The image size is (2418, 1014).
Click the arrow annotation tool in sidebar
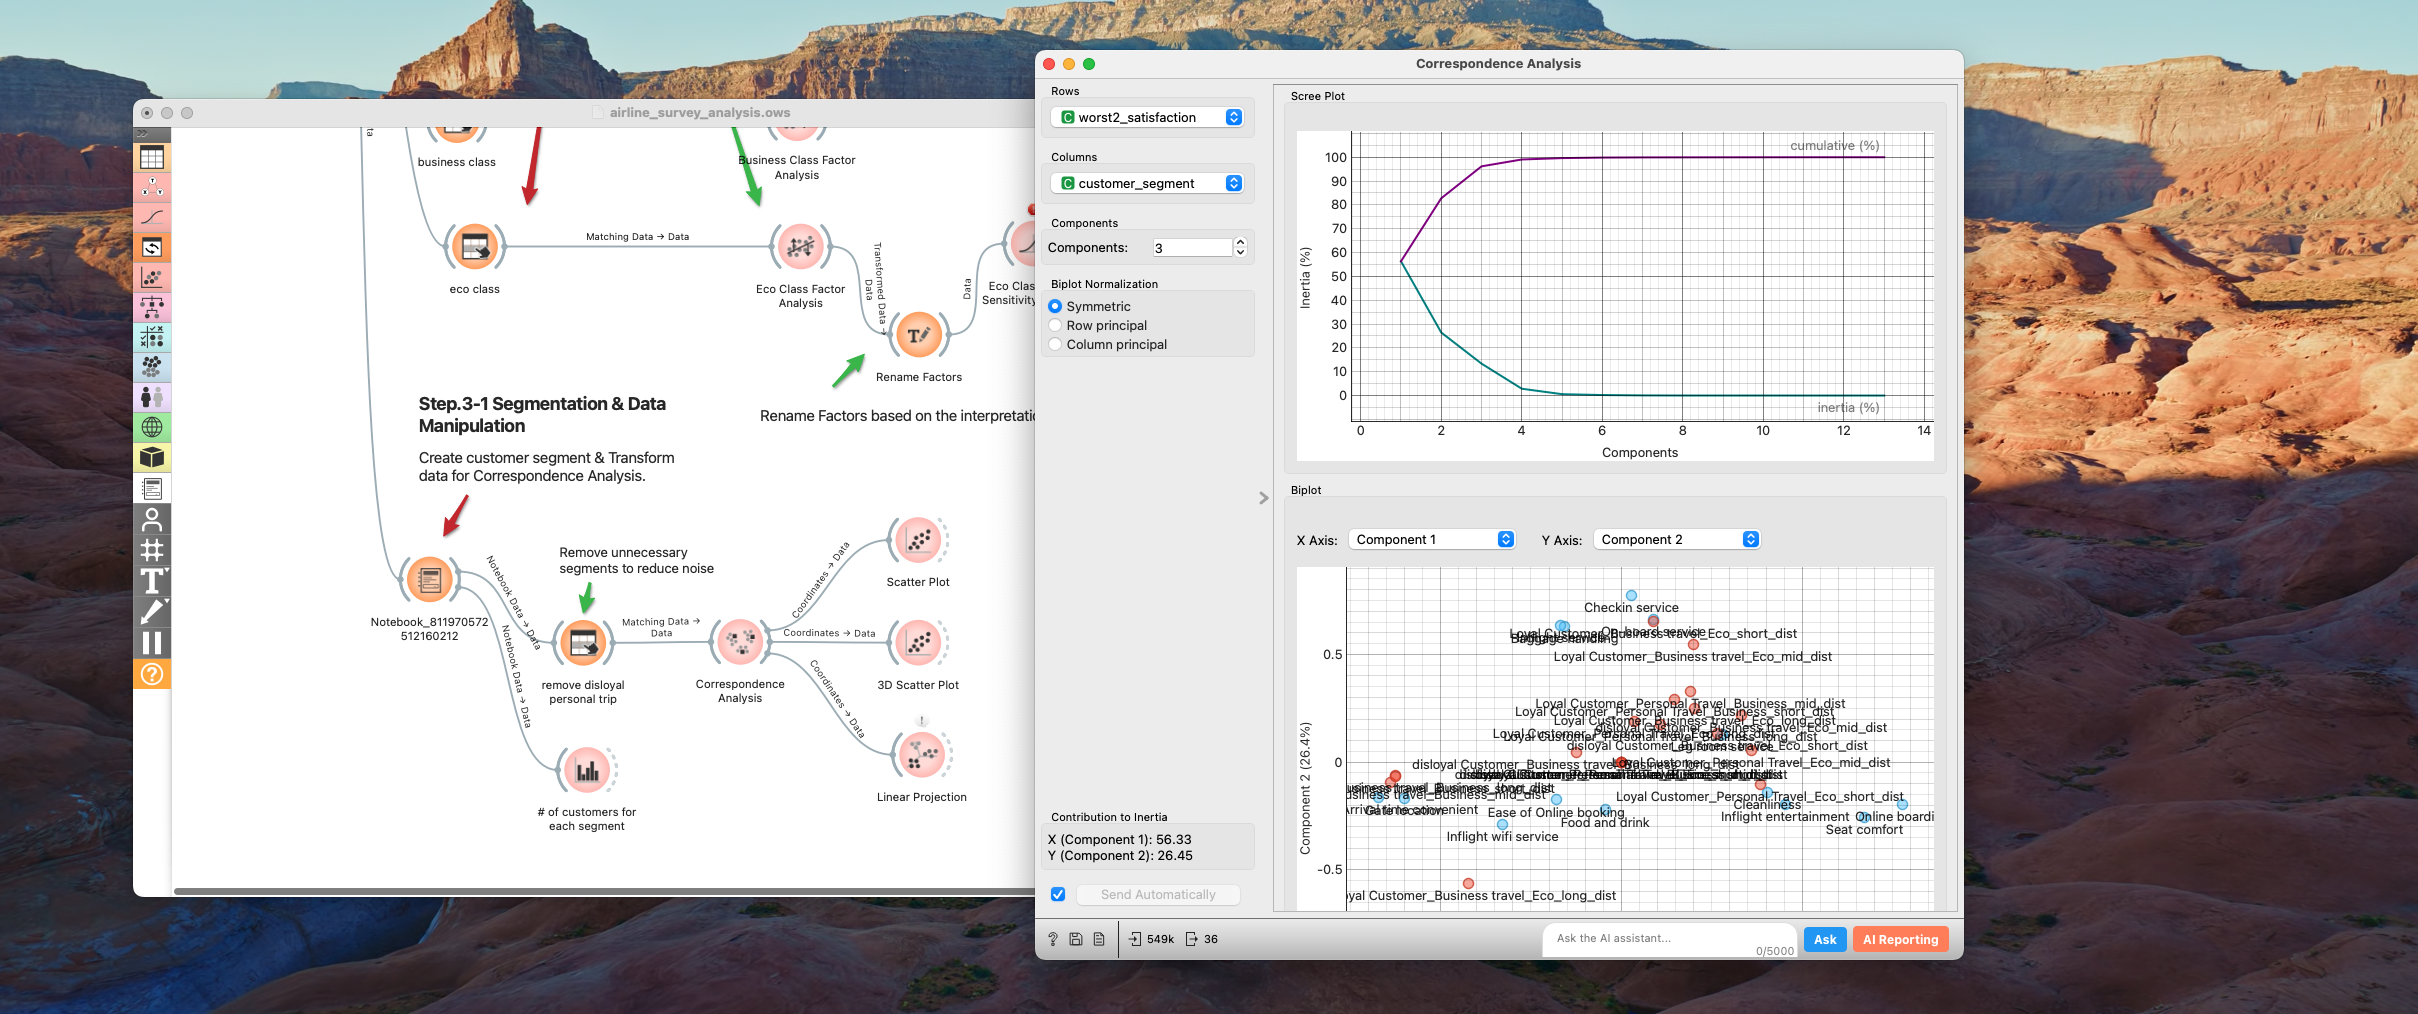click(x=152, y=612)
